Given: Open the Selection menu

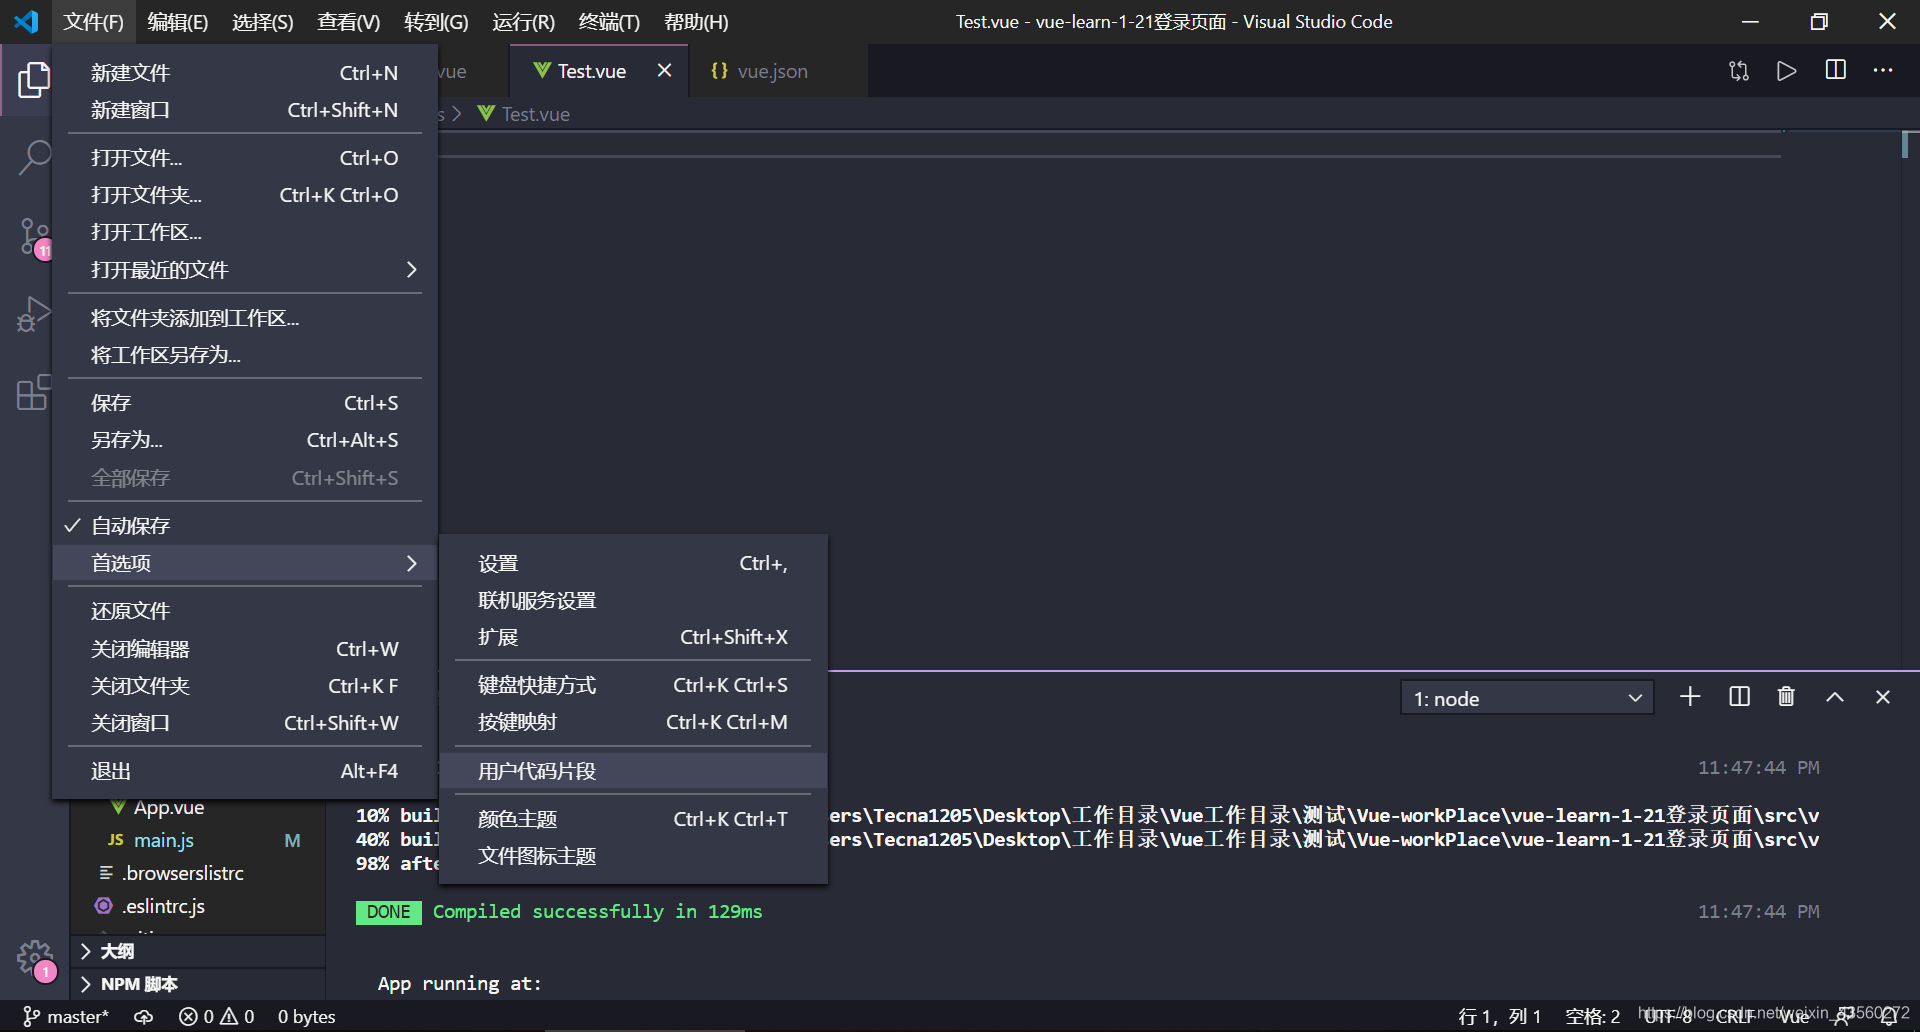Looking at the screenshot, I should [x=262, y=22].
